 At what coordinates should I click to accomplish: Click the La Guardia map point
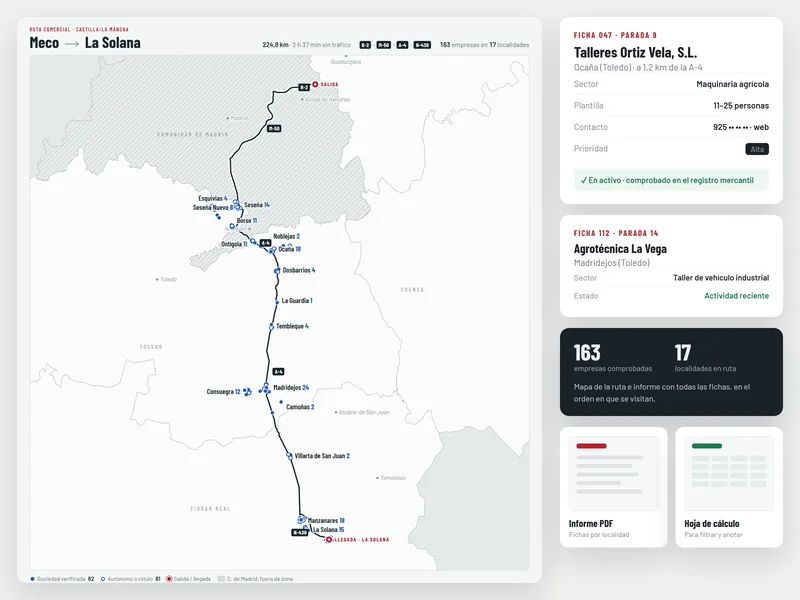(277, 303)
